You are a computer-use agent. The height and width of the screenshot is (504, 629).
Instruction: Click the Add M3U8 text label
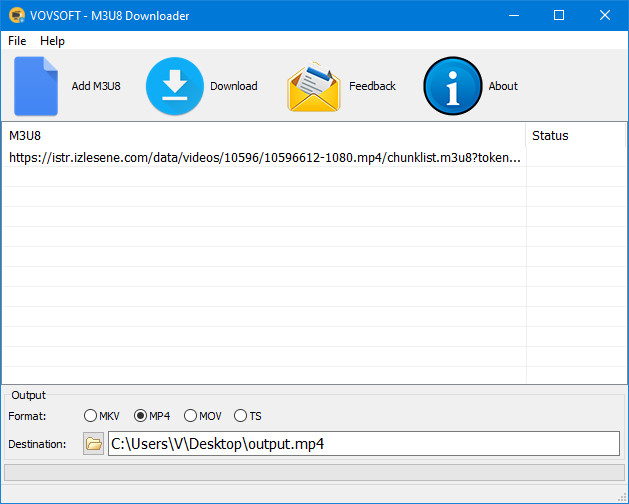(96, 86)
